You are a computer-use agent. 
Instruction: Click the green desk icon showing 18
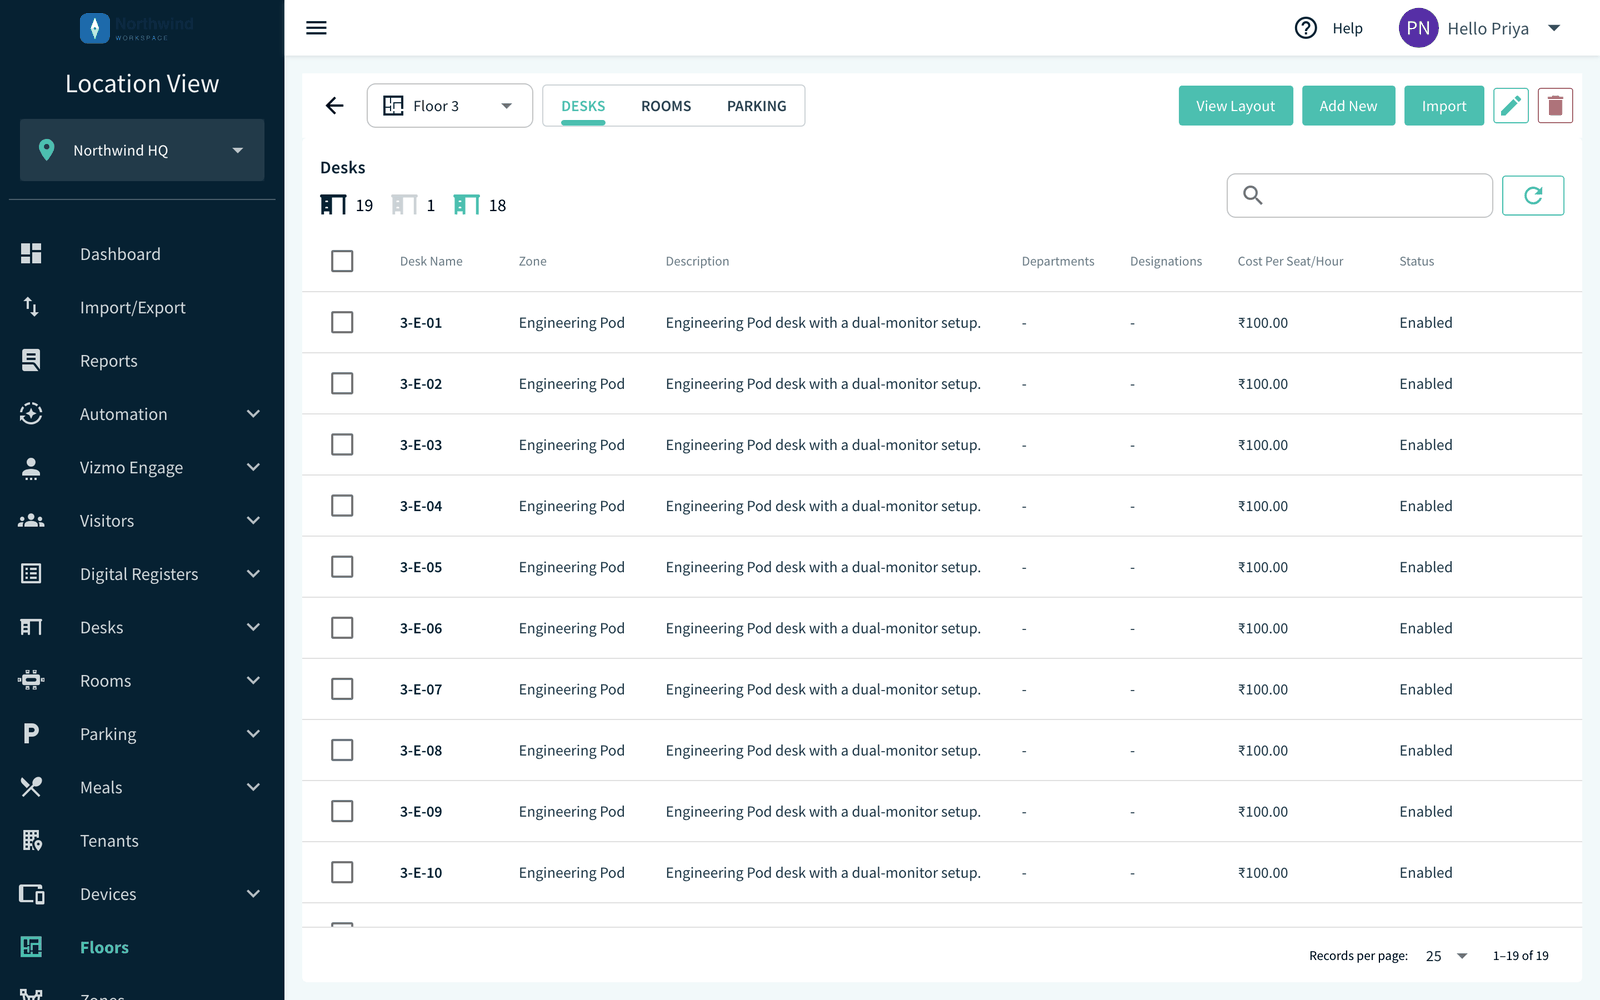pos(466,205)
